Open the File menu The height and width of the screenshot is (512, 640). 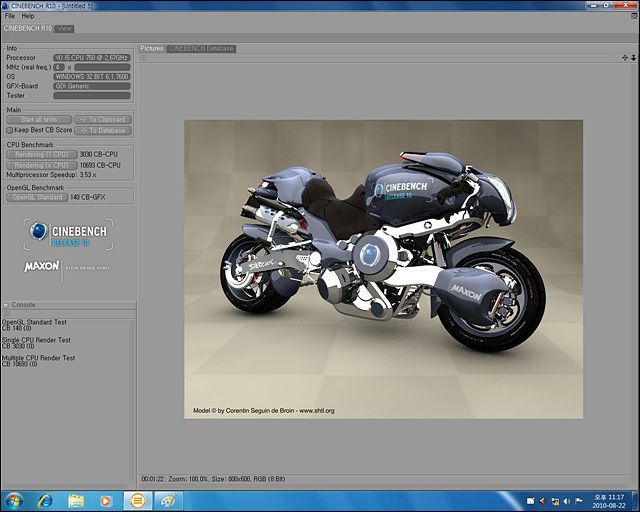pos(10,16)
